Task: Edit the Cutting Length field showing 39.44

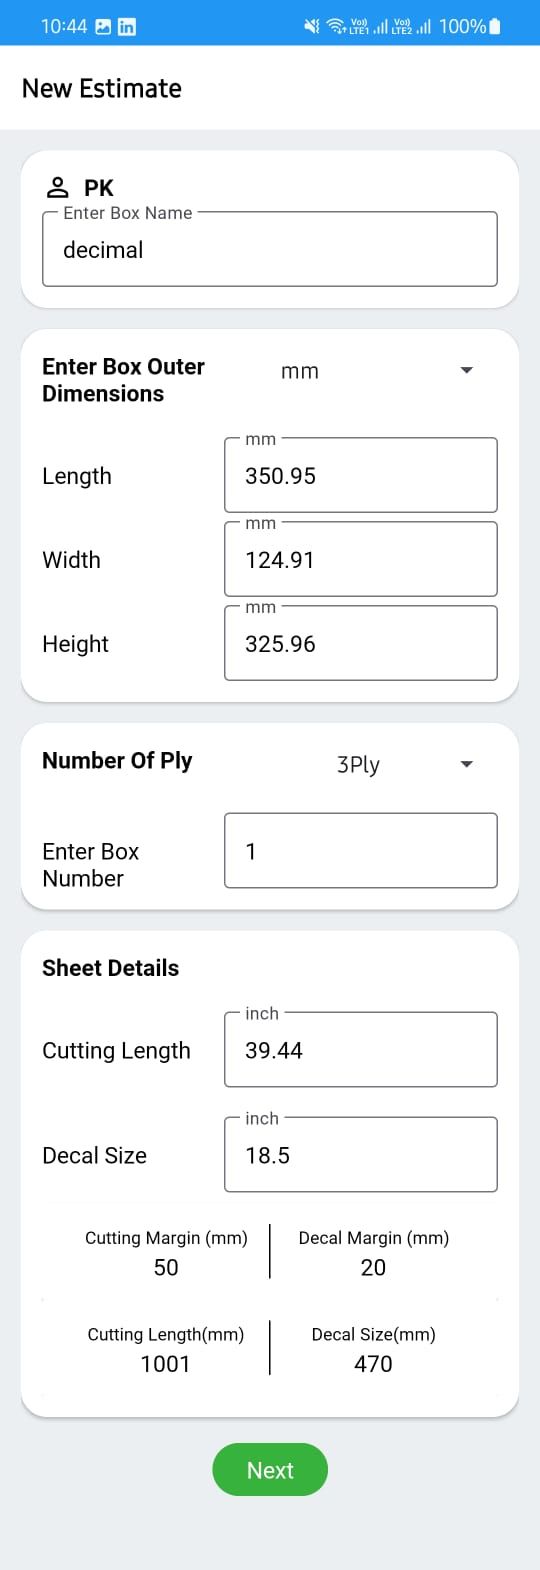Action: click(361, 1050)
